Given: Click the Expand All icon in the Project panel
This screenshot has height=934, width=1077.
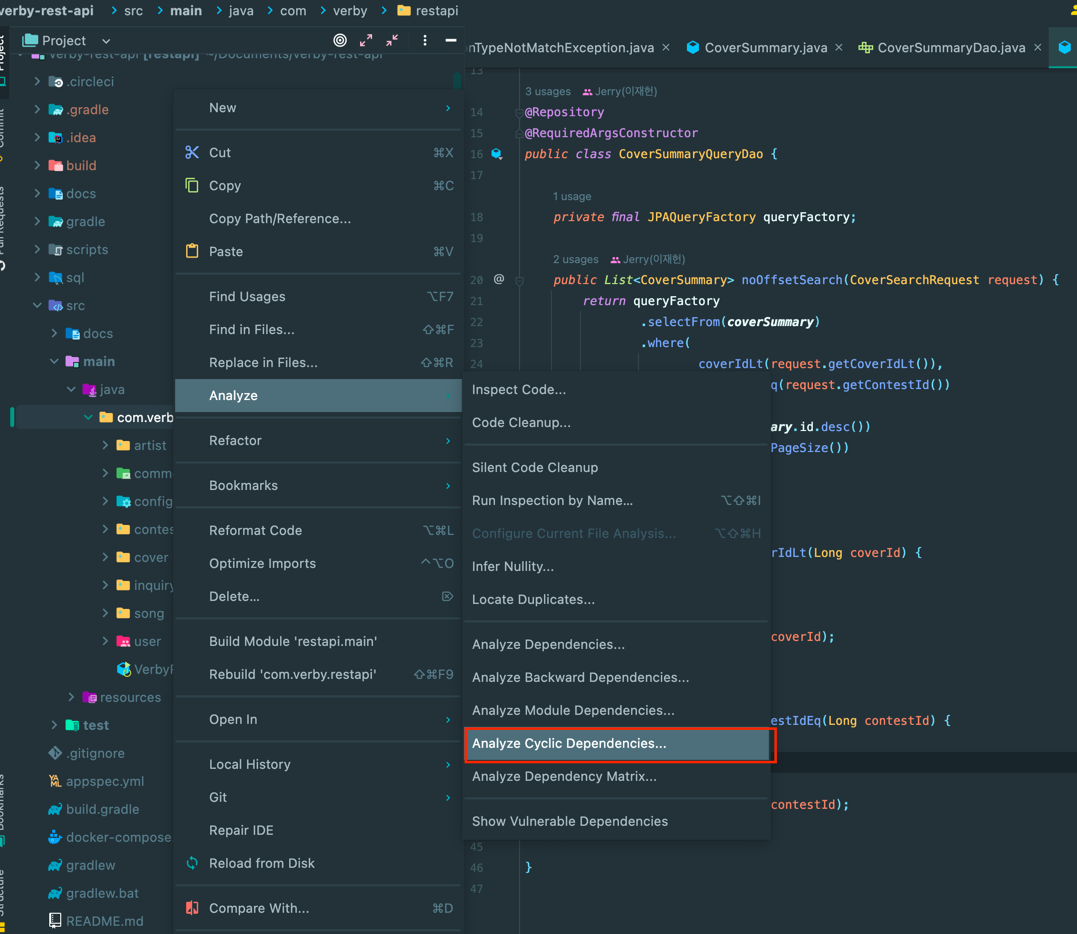Looking at the screenshot, I should click(366, 41).
